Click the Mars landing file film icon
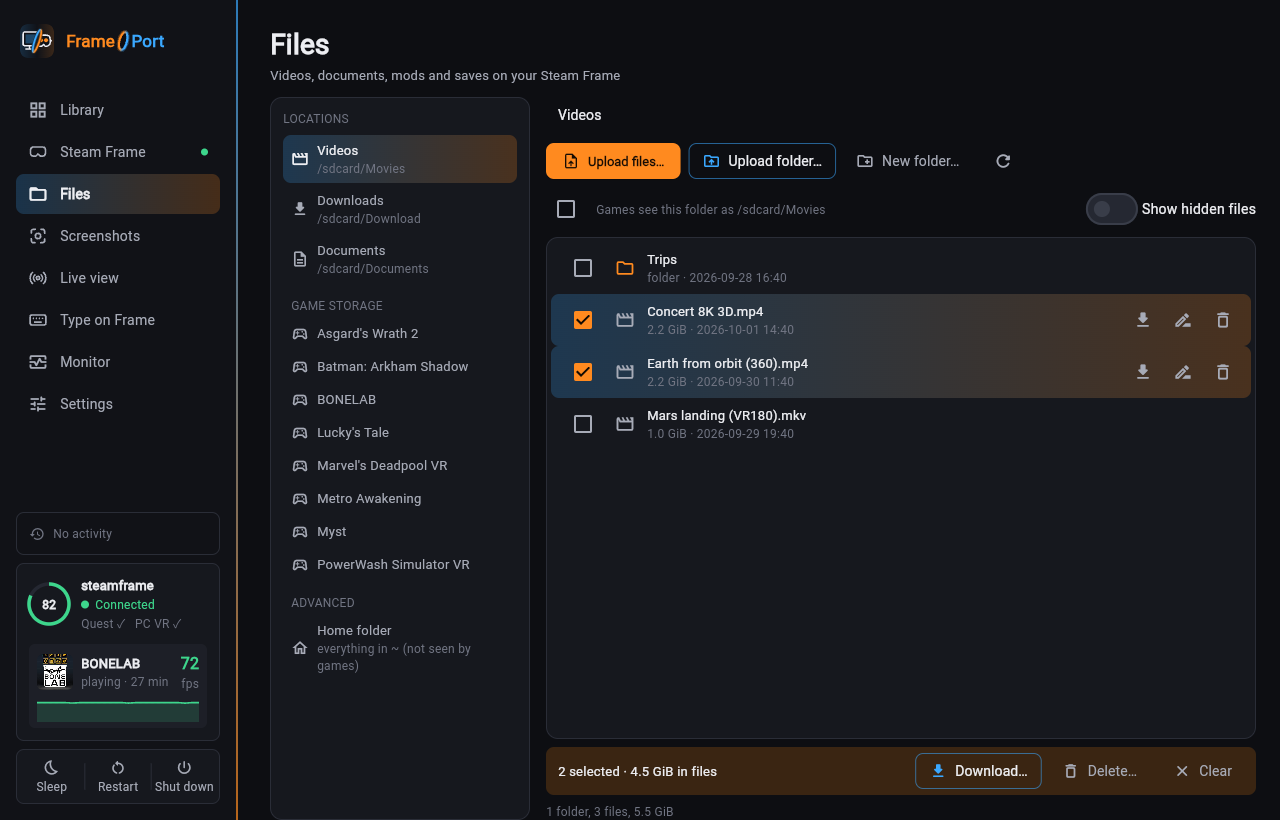Viewport: 1280px width, 820px height. click(625, 424)
